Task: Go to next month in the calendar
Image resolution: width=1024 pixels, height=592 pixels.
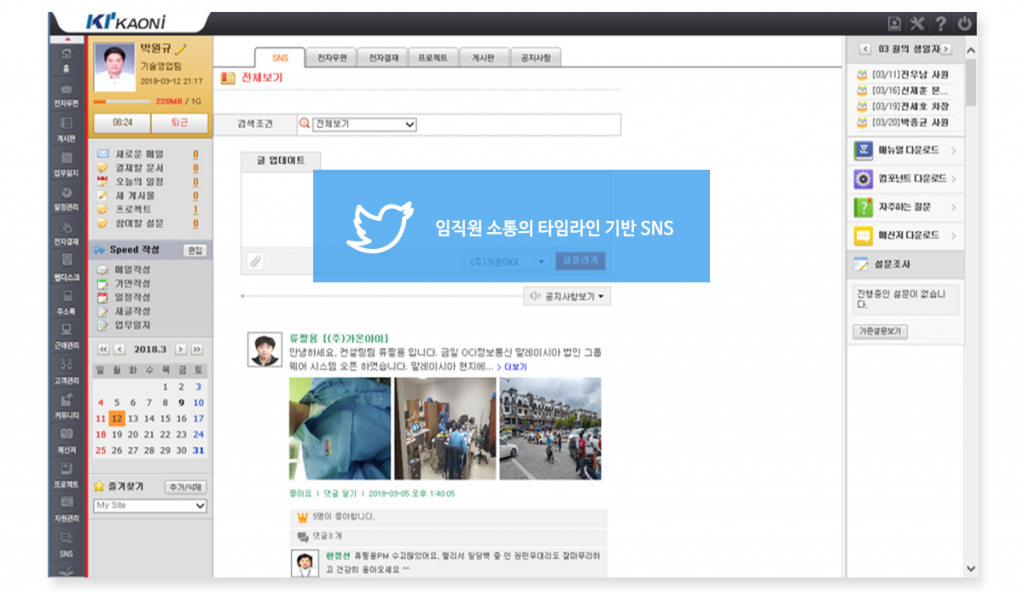Action: point(181,349)
